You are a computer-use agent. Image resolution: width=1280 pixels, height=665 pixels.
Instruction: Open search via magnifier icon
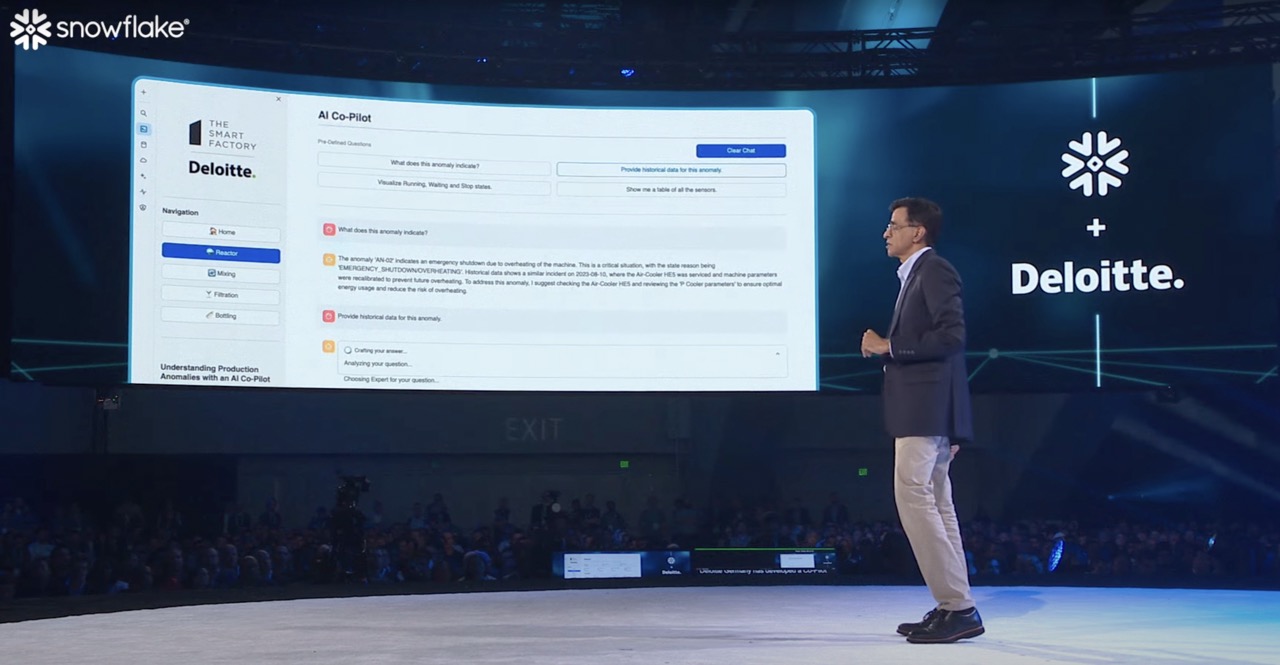143,113
